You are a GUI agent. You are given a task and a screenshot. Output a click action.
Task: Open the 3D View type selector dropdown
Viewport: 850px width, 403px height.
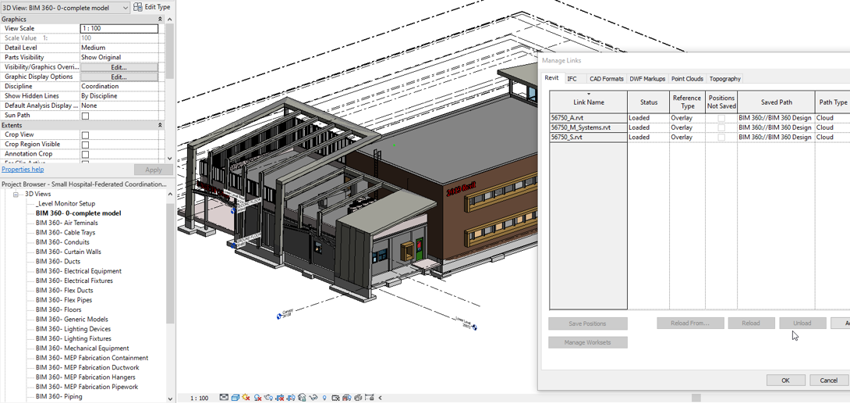[x=124, y=8]
